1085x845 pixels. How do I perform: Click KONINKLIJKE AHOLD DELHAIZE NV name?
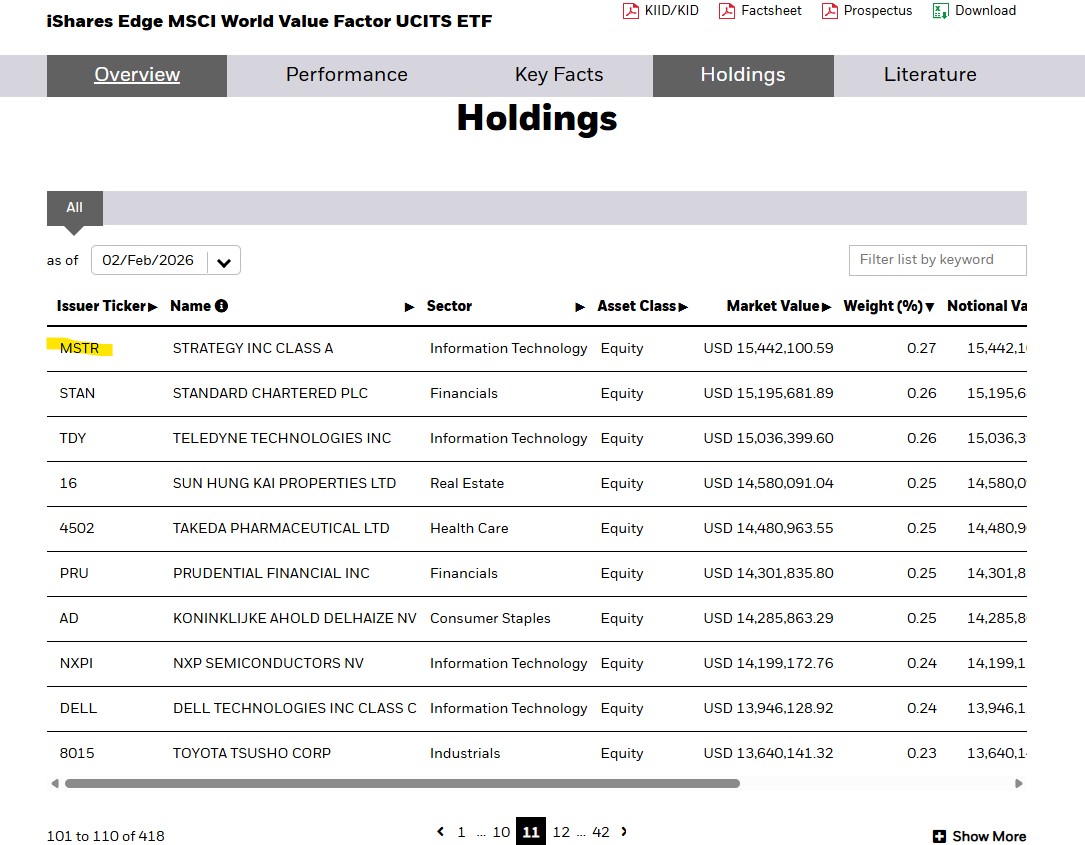click(x=295, y=618)
